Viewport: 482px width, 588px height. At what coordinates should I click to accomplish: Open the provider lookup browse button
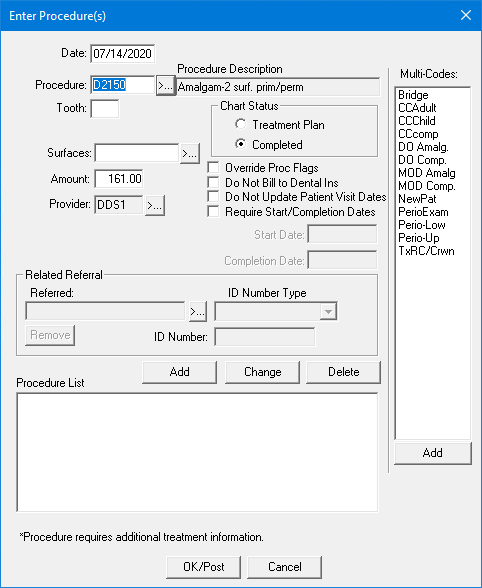click(155, 206)
